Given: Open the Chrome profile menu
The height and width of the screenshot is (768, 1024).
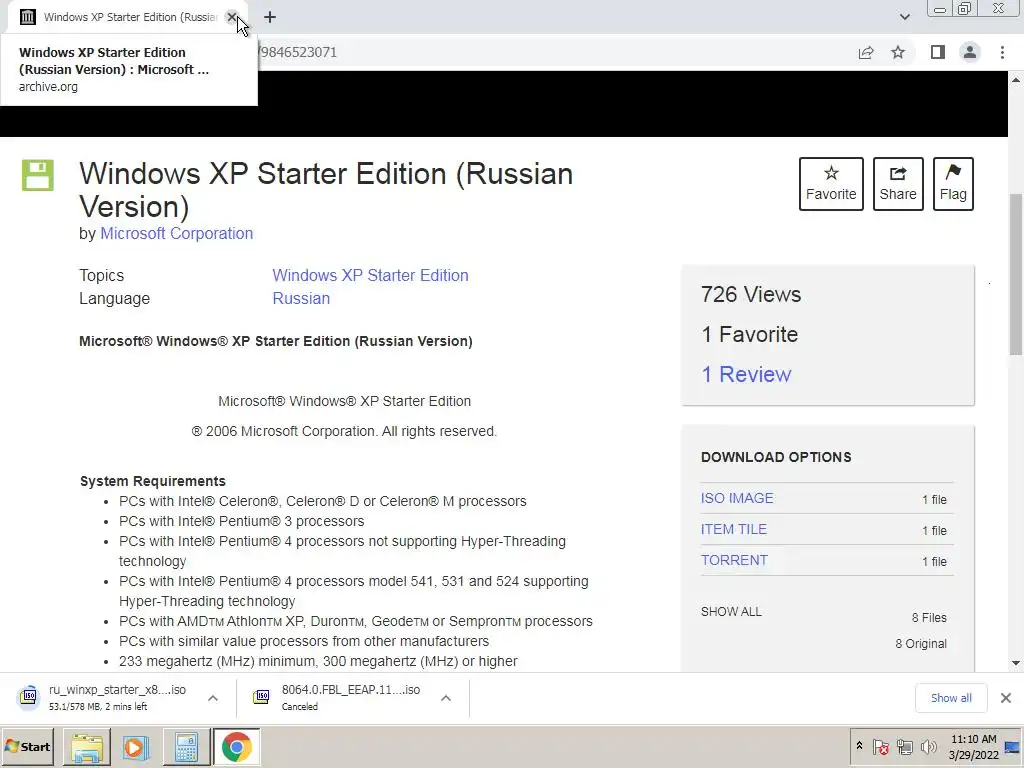Looking at the screenshot, I should pos(970,52).
